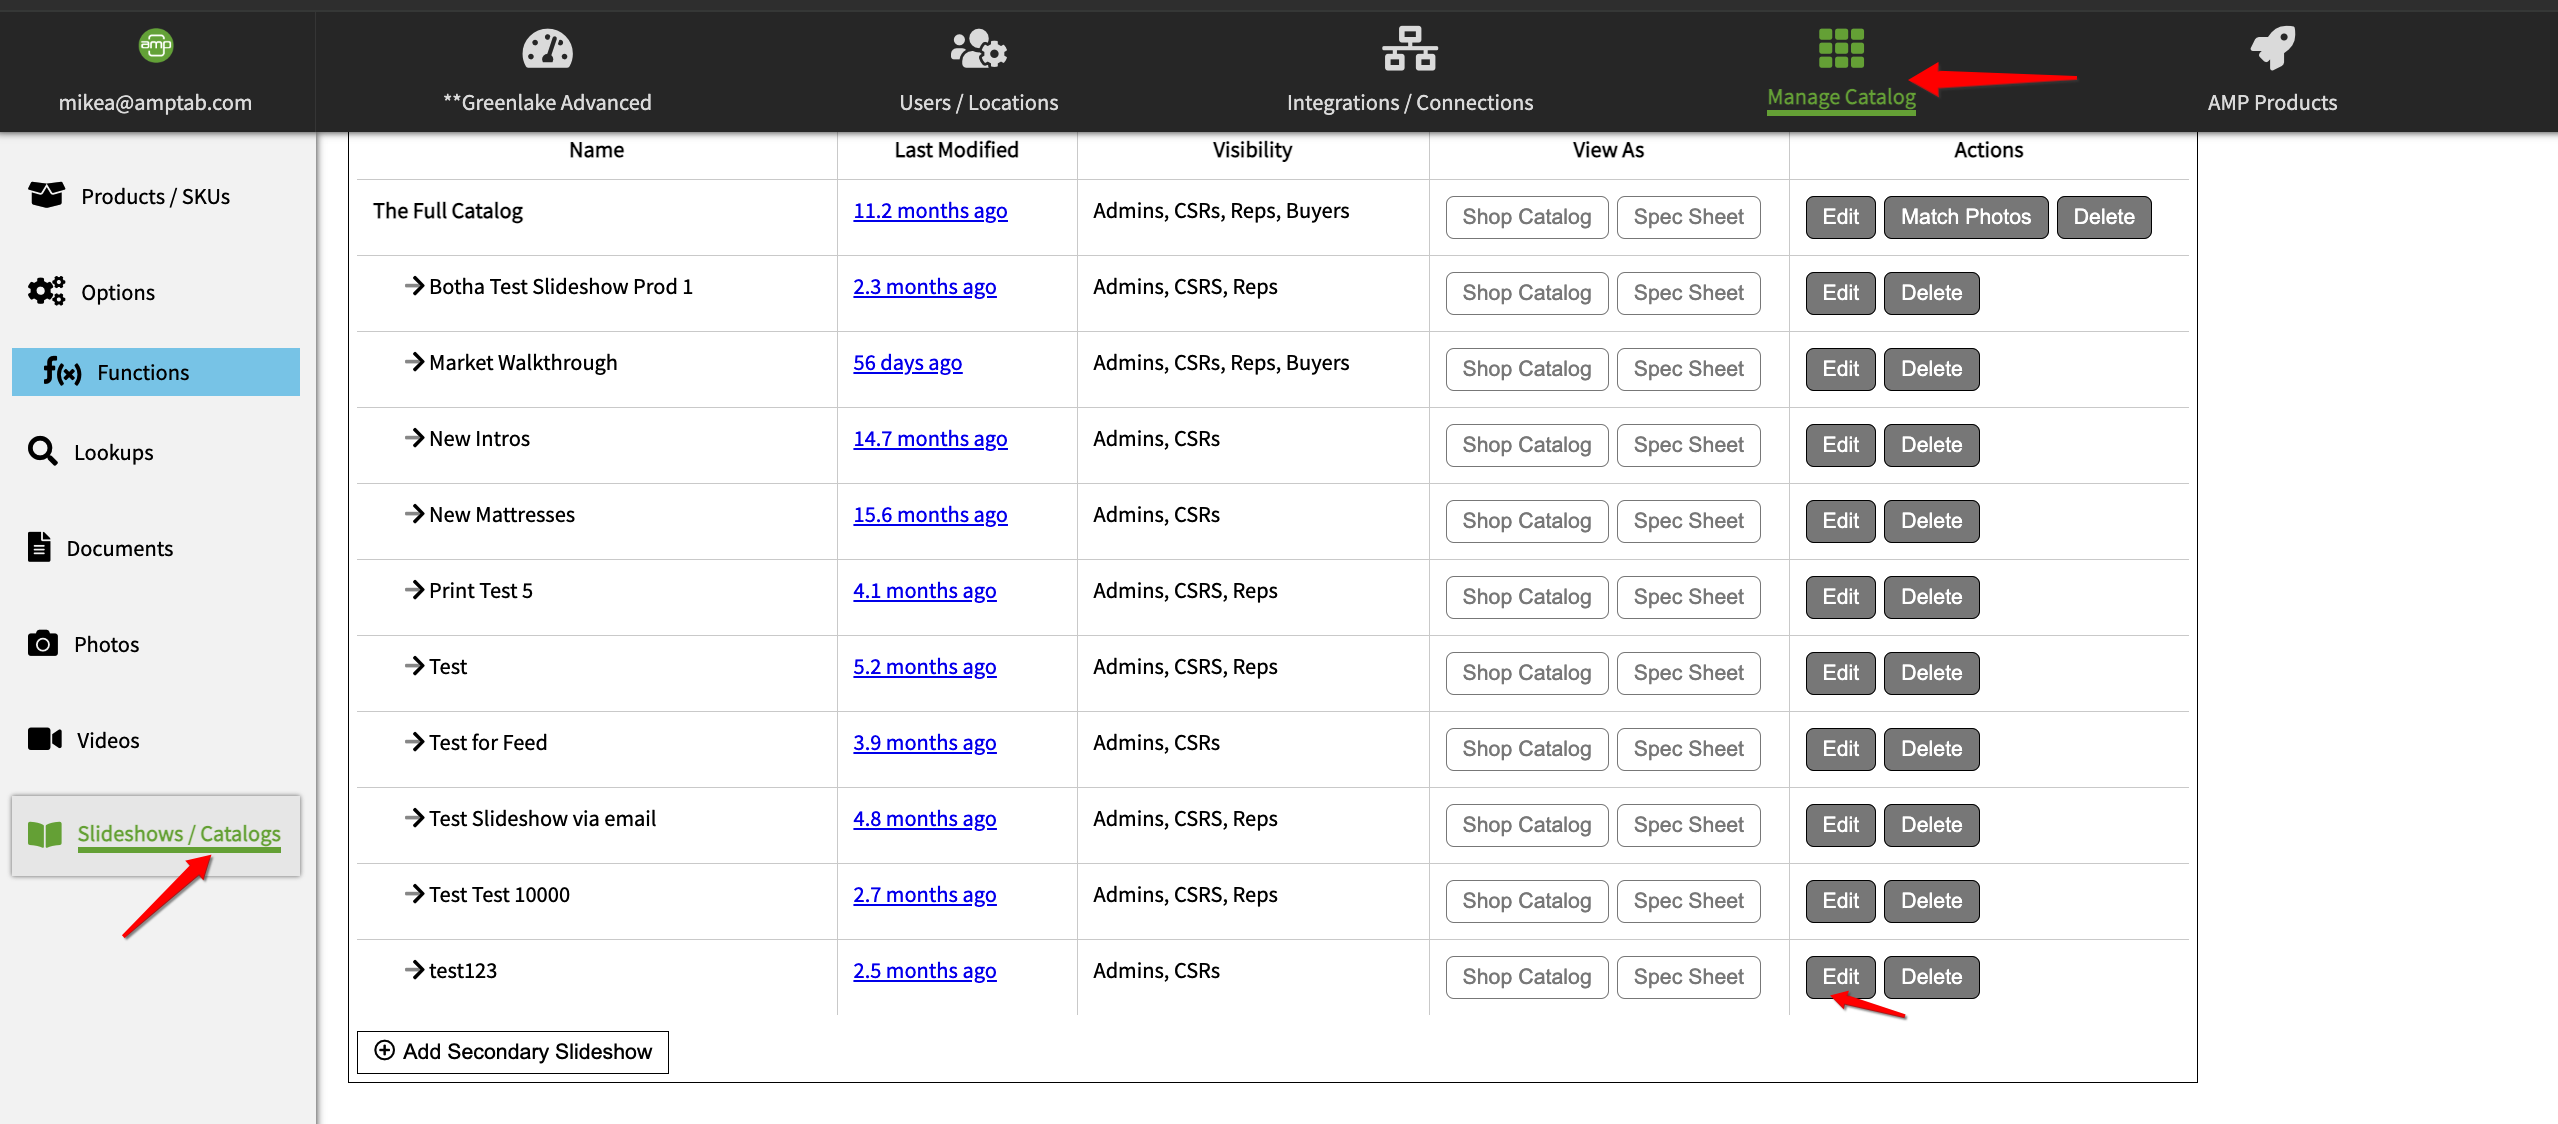
Task: Select the Videos camcorder icon in sidebar
Action: click(44, 739)
